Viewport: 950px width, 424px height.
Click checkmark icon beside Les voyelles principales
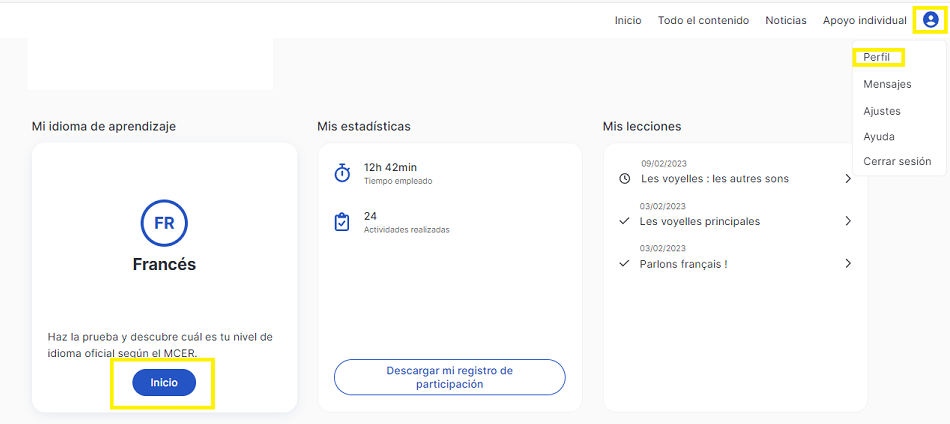click(624, 221)
